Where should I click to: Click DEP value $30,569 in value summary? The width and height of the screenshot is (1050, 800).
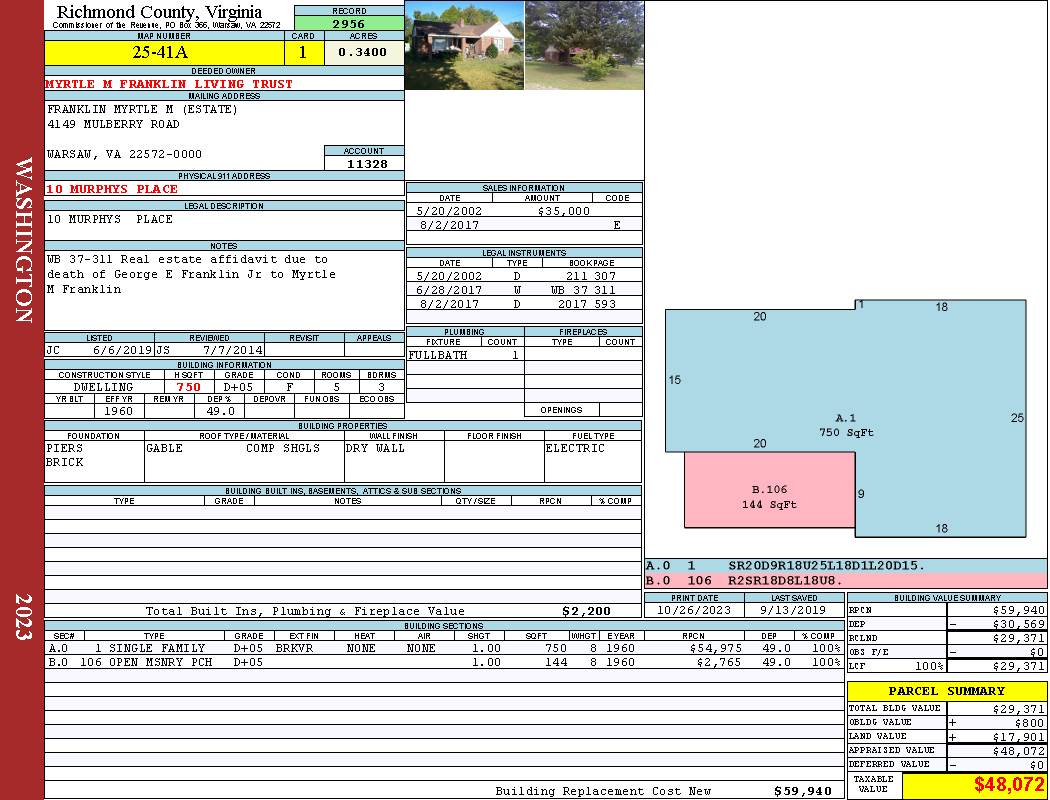coord(1018,624)
